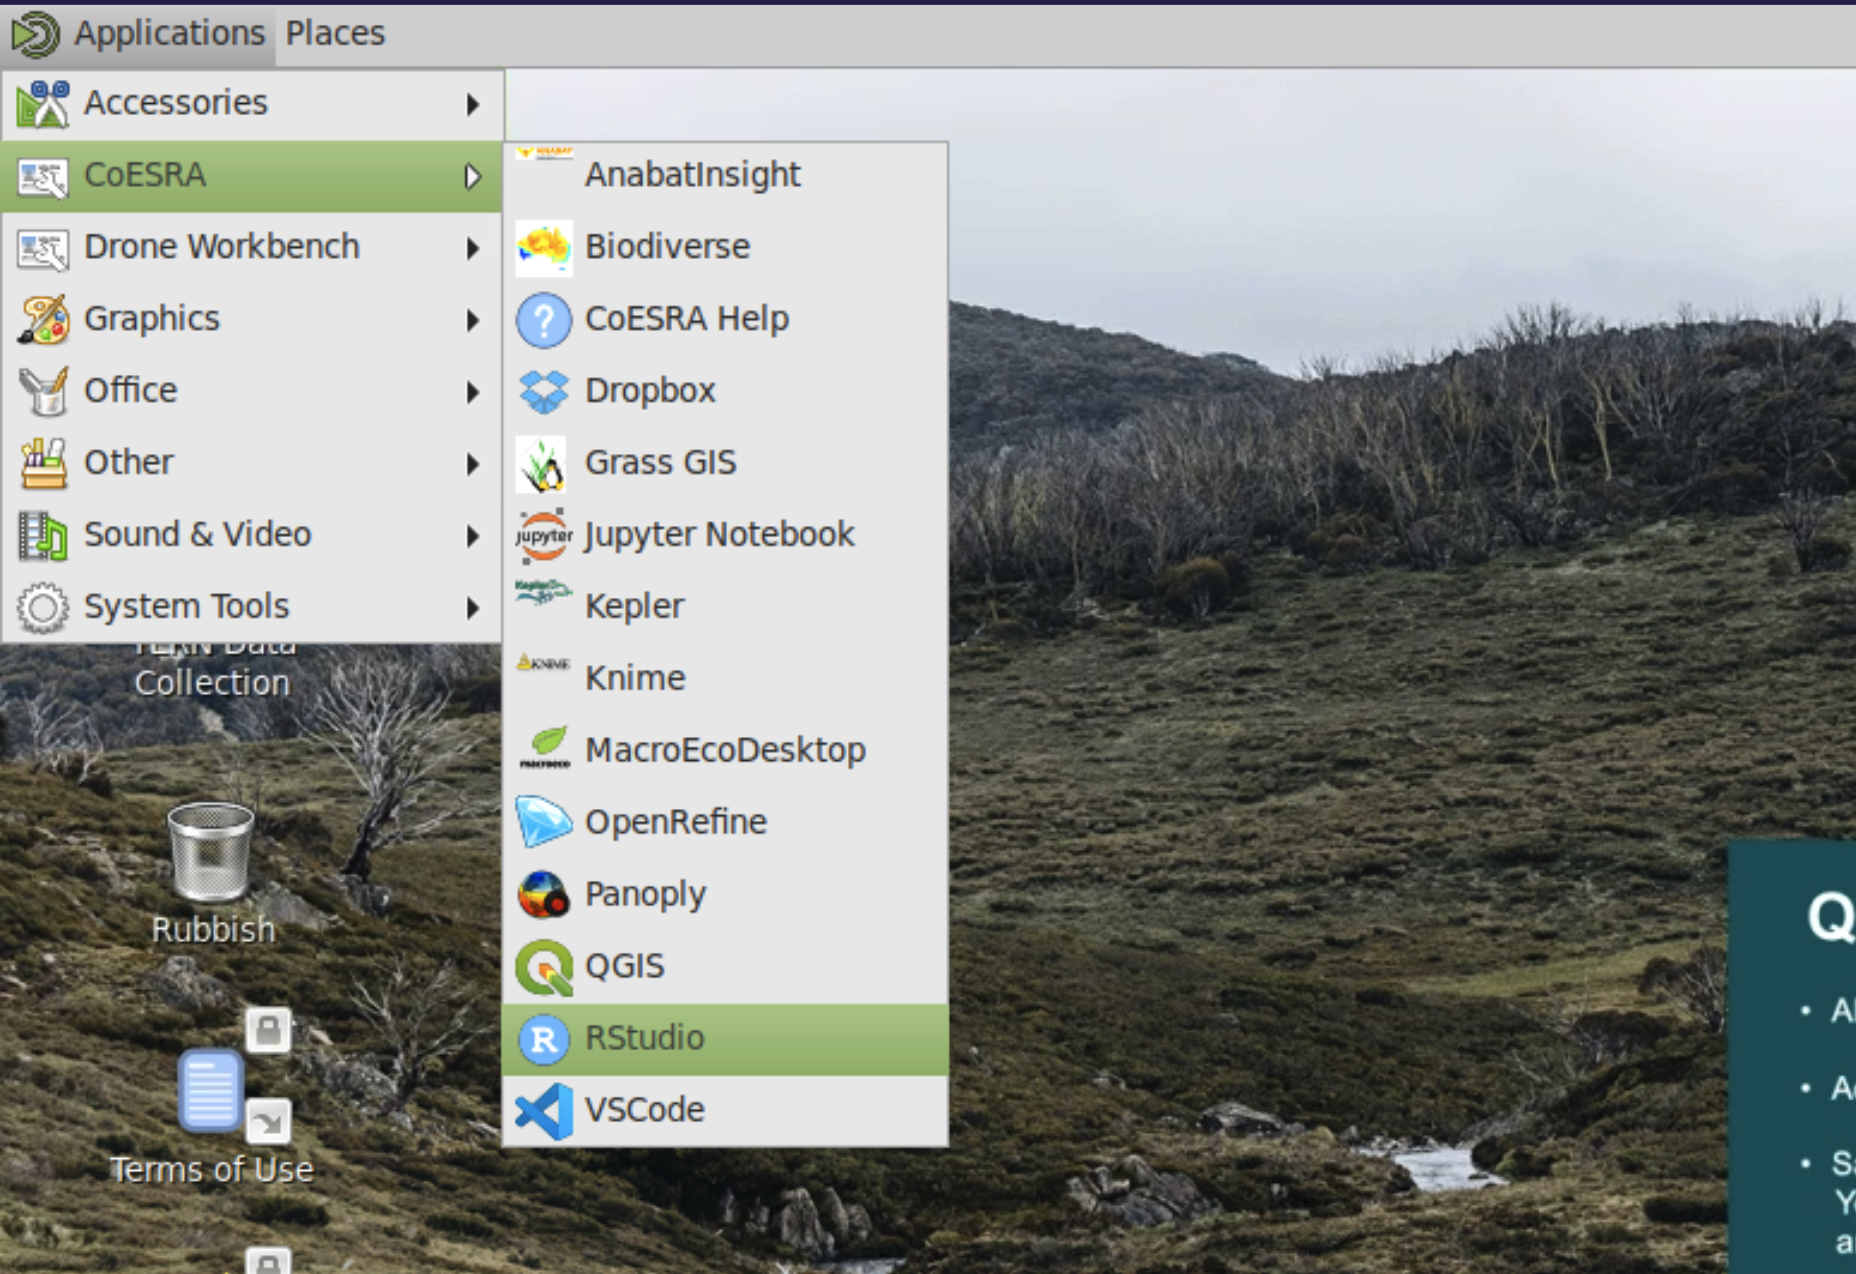Click the Accessories category icon
This screenshot has width=1856, height=1274.
click(x=43, y=104)
